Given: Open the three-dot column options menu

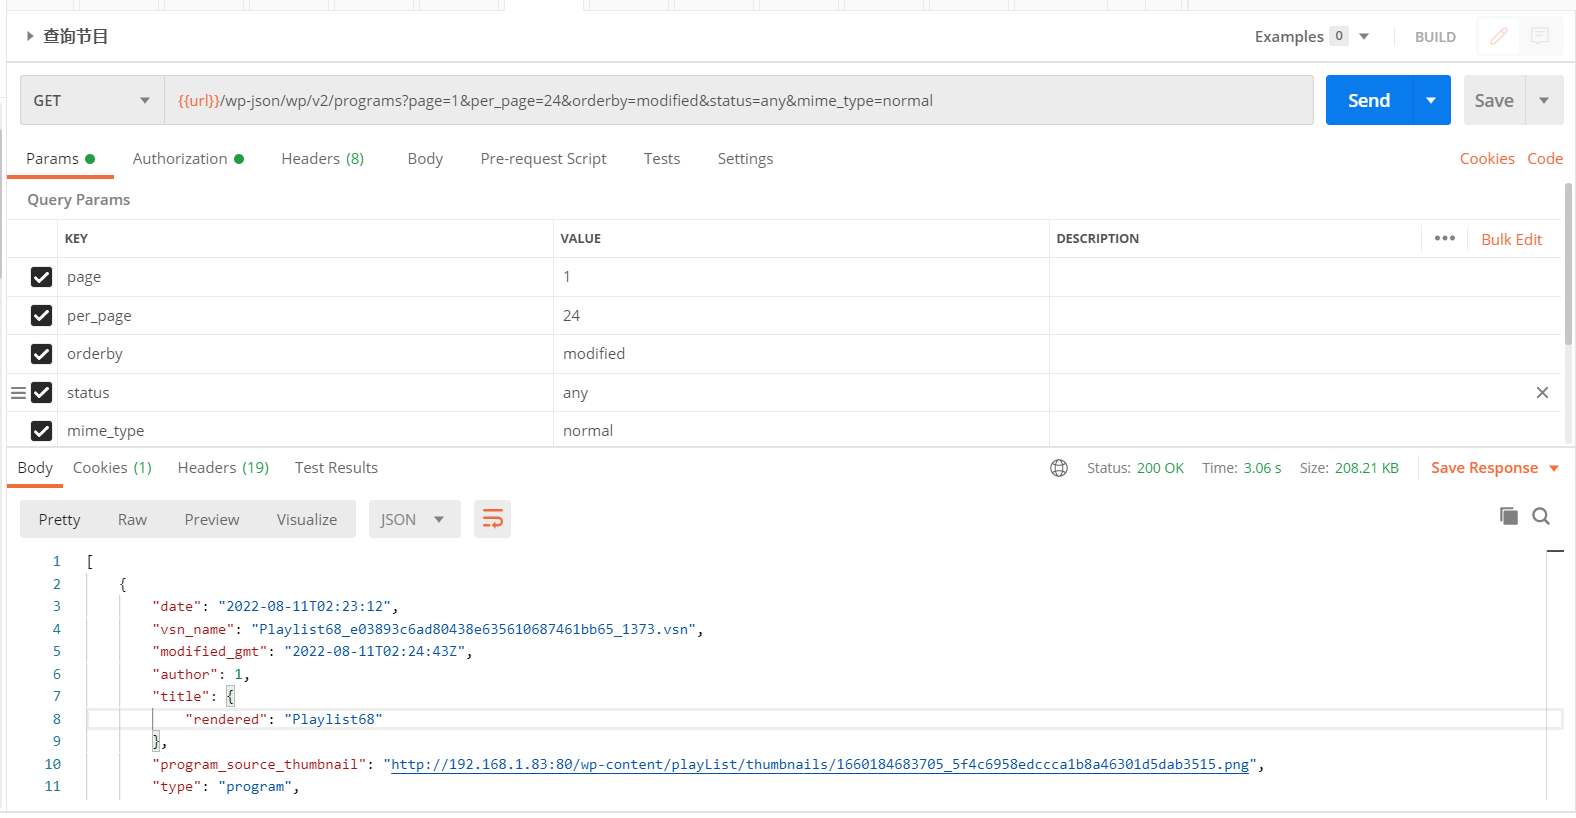Looking at the screenshot, I should pyautogui.click(x=1444, y=238).
